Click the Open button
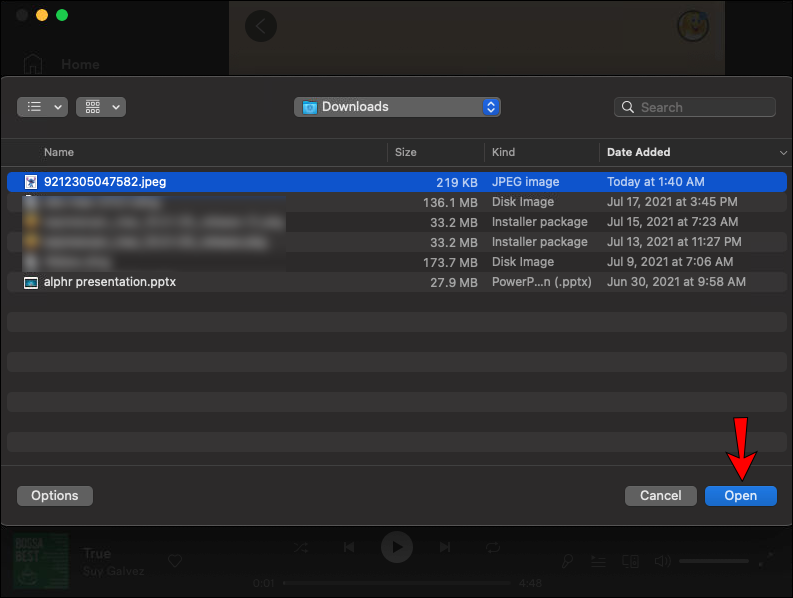 pos(740,496)
